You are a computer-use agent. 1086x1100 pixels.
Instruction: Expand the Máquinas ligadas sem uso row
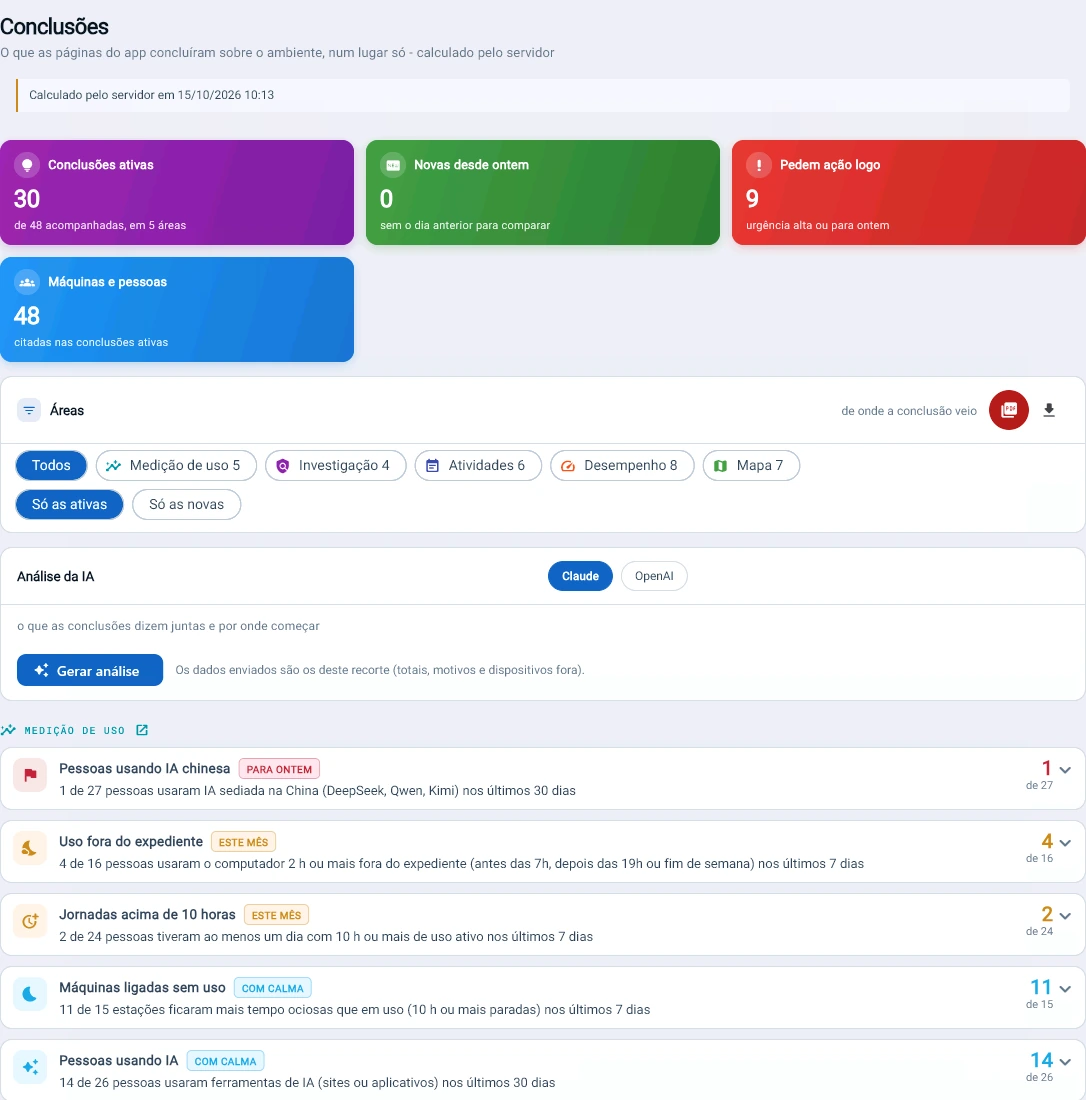coord(1065,988)
